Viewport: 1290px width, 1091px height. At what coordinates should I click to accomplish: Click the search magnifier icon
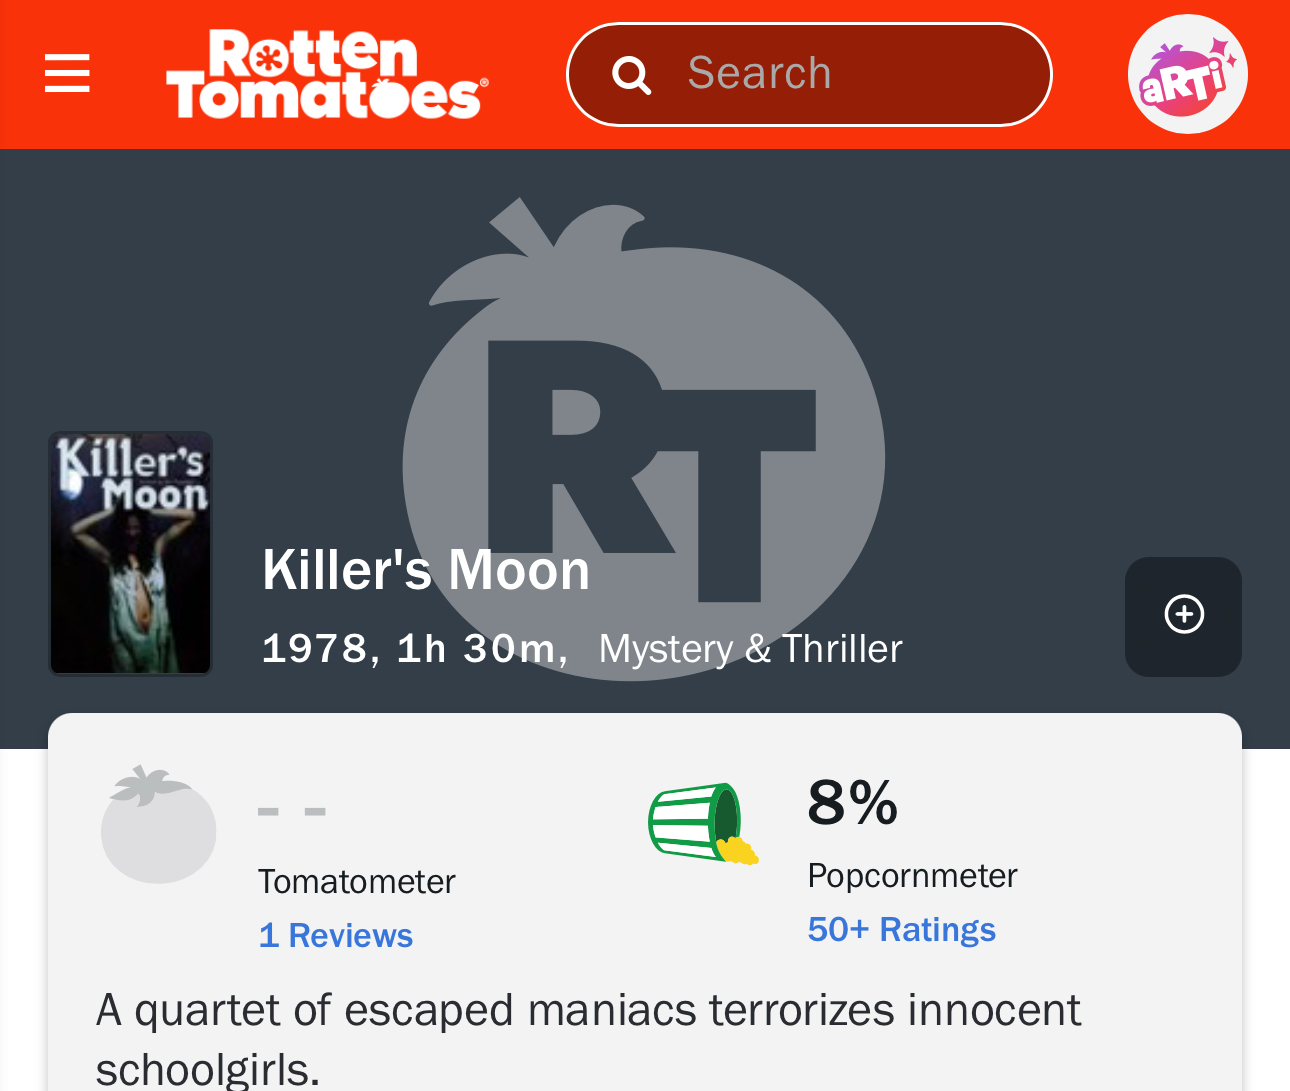[631, 75]
